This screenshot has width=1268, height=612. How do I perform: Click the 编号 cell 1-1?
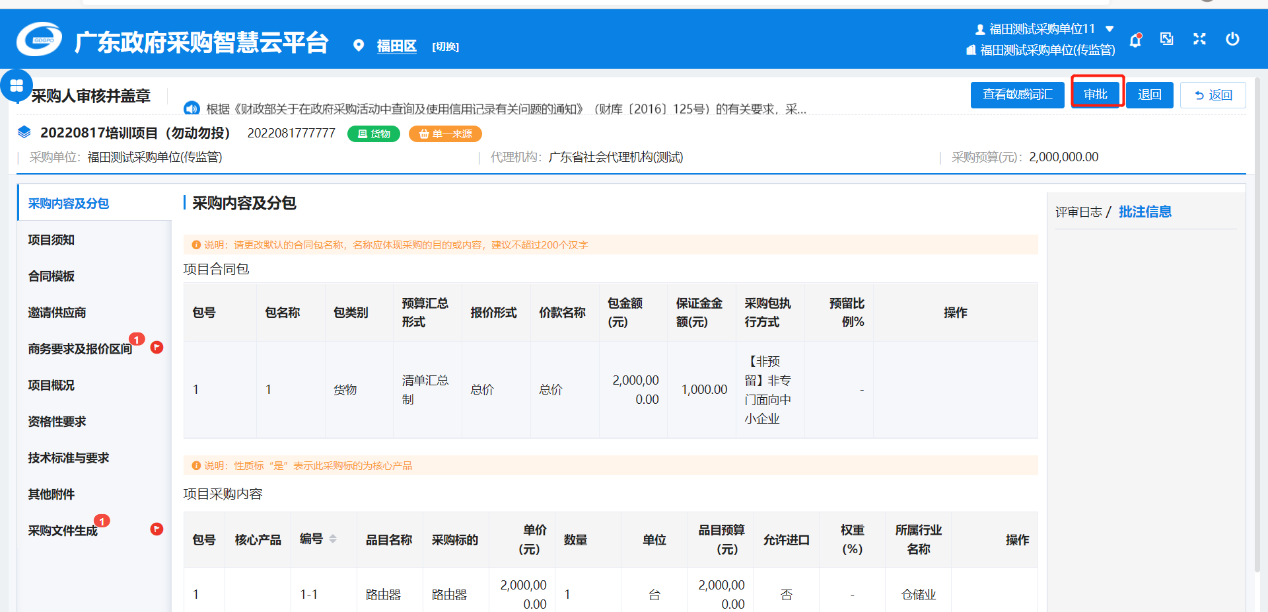[310, 594]
